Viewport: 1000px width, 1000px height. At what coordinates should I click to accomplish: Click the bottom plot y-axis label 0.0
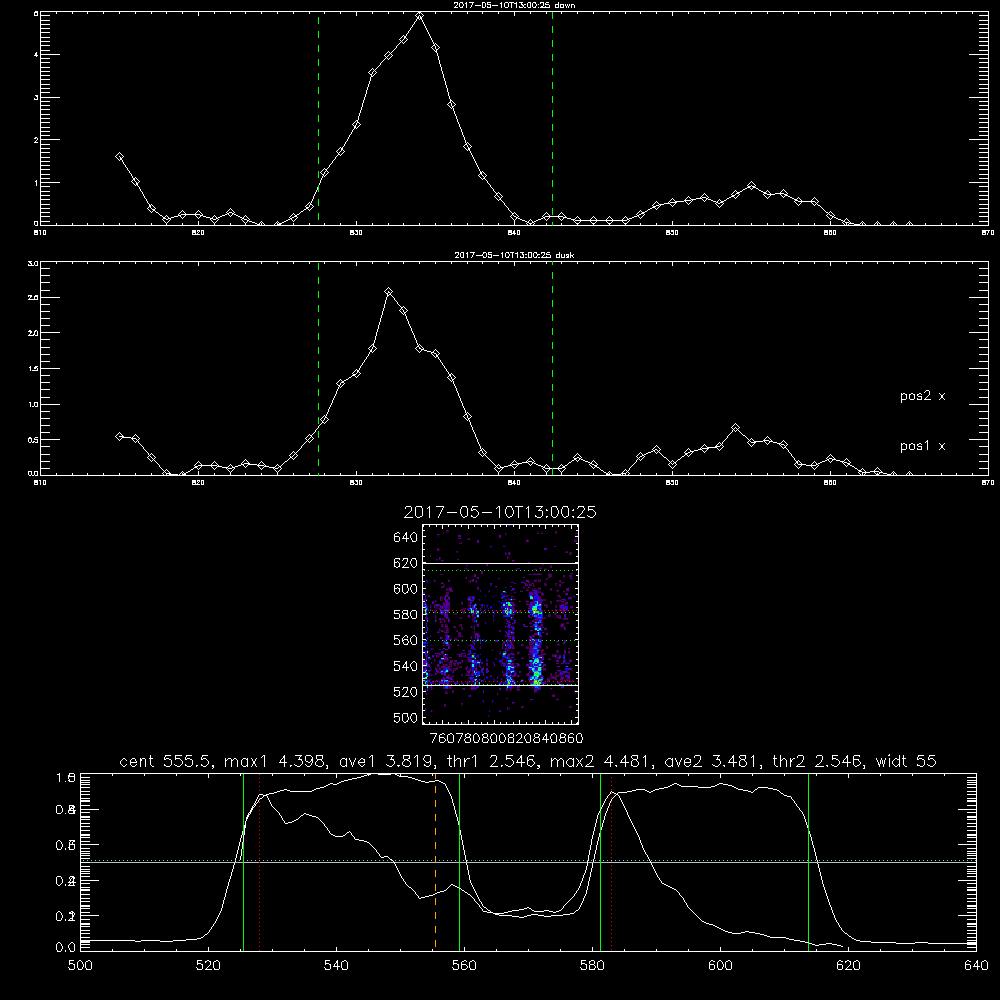[66, 947]
